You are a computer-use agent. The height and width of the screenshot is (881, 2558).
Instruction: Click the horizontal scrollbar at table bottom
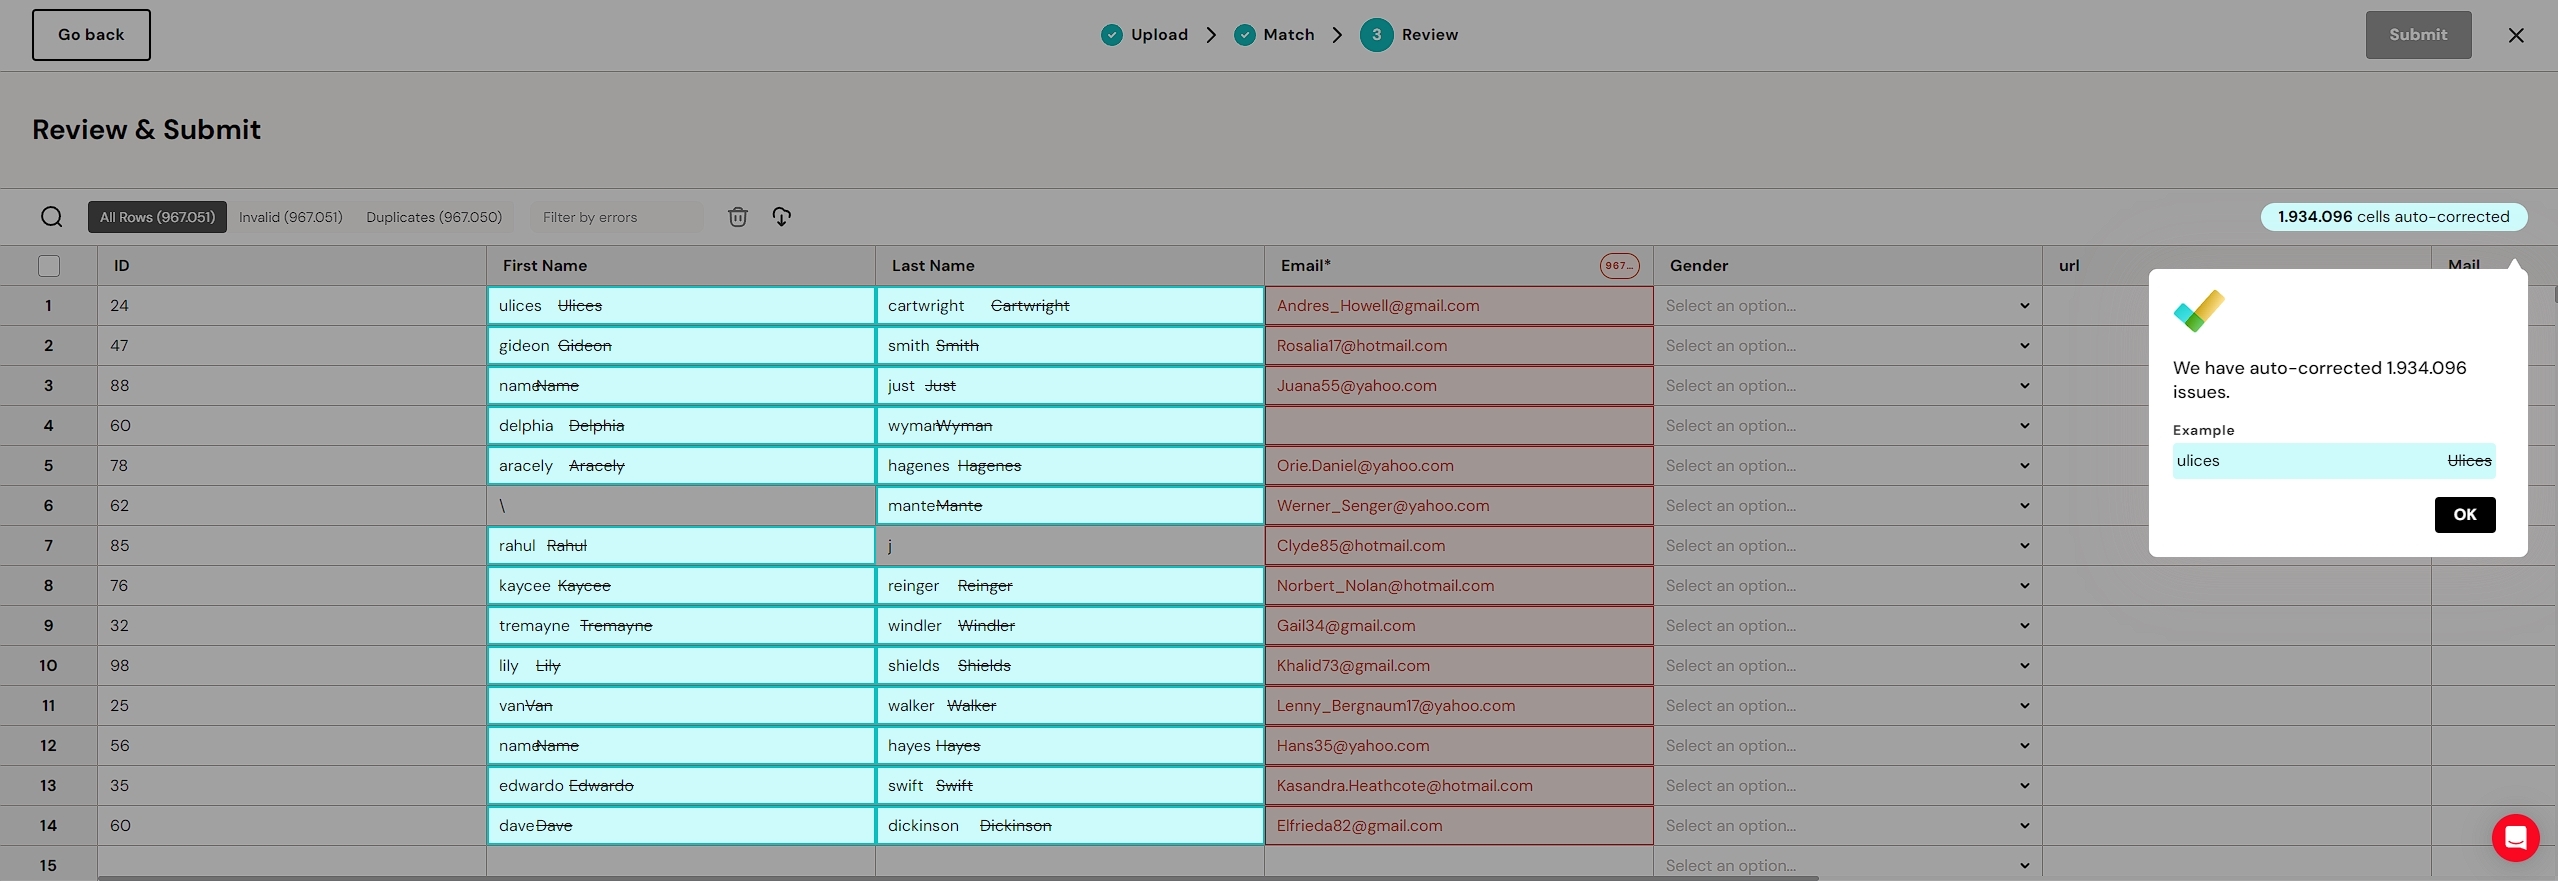pyautogui.click(x=957, y=878)
